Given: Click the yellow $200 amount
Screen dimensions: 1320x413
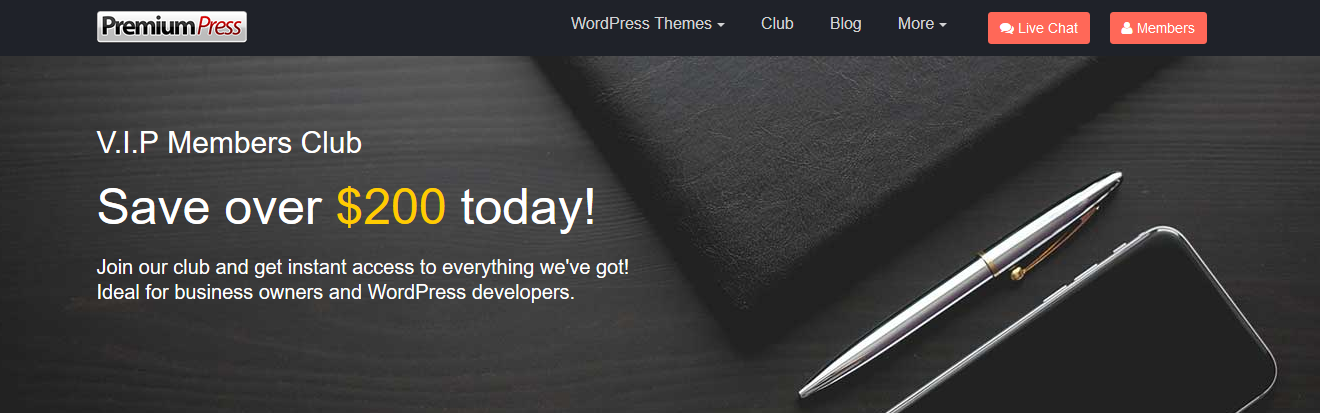Looking at the screenshot, I should (391, 206).
